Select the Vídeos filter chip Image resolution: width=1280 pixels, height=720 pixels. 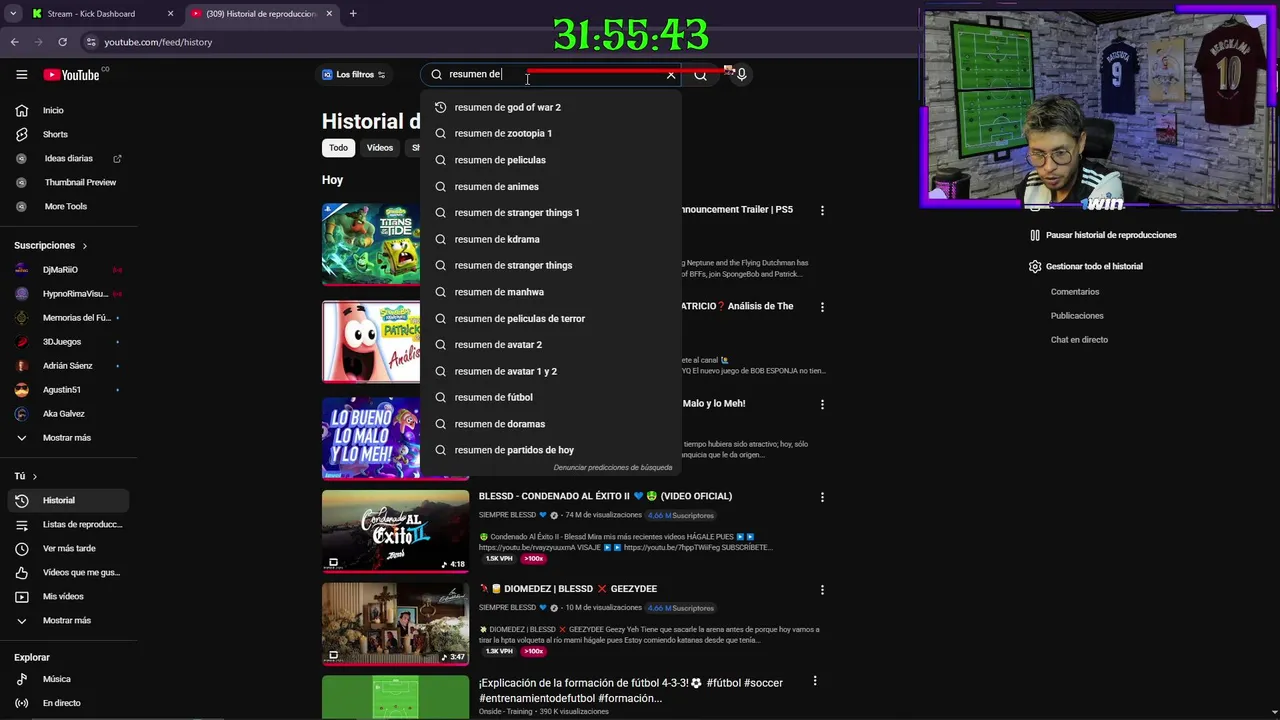point(380,147)
